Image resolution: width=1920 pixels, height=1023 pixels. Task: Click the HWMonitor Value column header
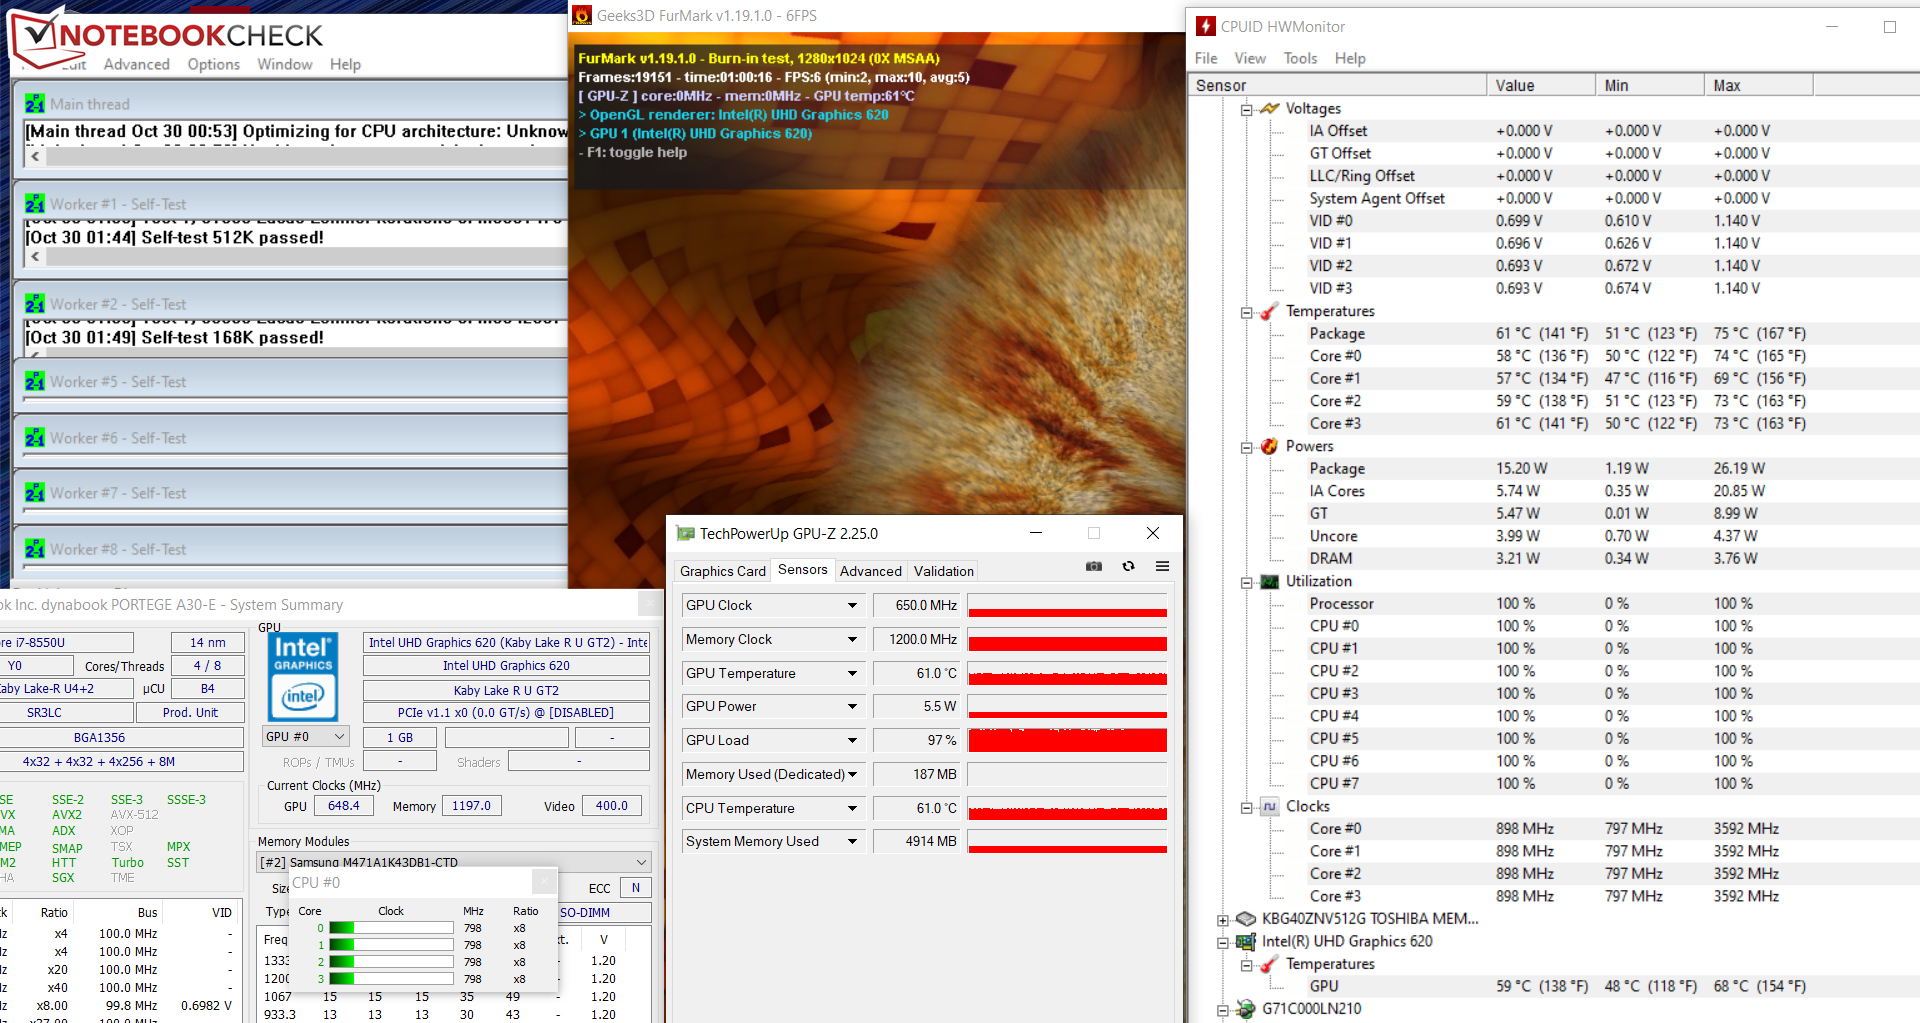click(1541, 85)
